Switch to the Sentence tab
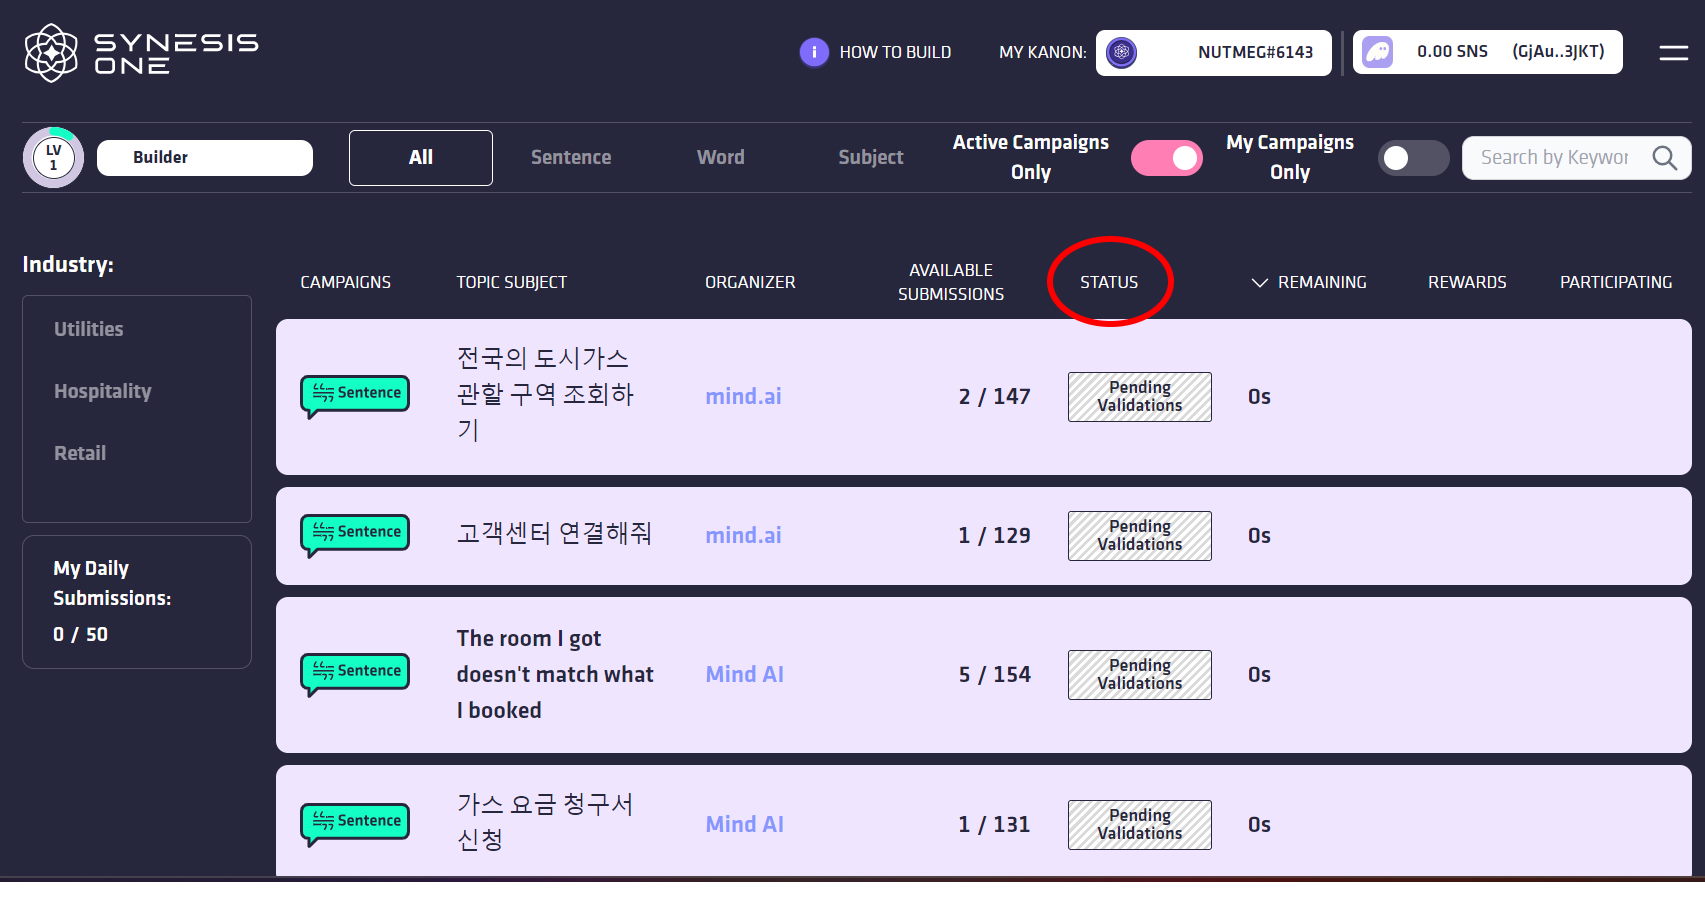Viewport: 1705px width, 900px height. [x=570, y=158]
